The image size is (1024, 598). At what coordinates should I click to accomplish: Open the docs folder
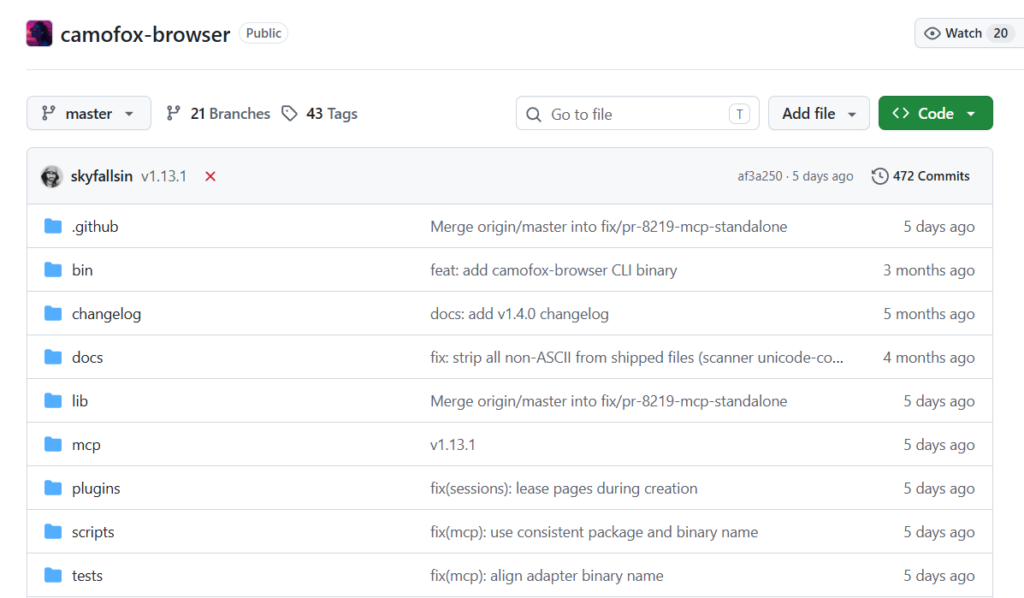tap(88, 358)
